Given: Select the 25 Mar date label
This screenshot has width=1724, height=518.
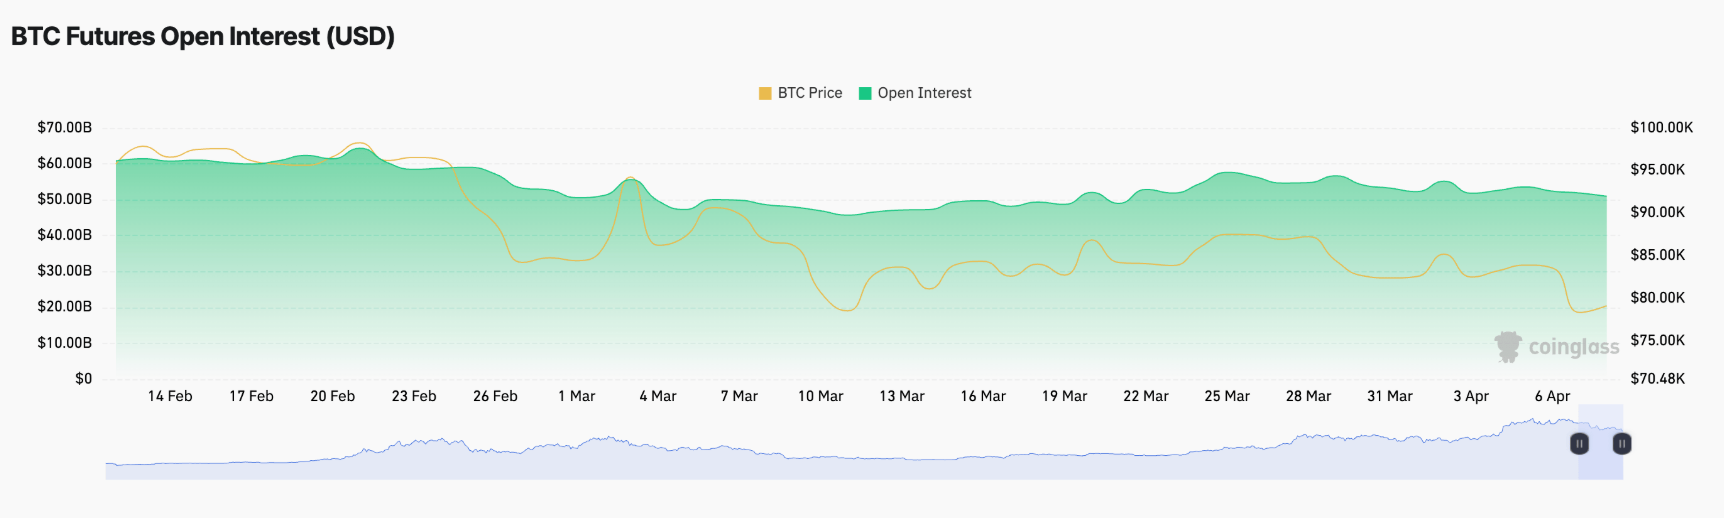Looking at the screenshot, I should [x=1227, y=396].
